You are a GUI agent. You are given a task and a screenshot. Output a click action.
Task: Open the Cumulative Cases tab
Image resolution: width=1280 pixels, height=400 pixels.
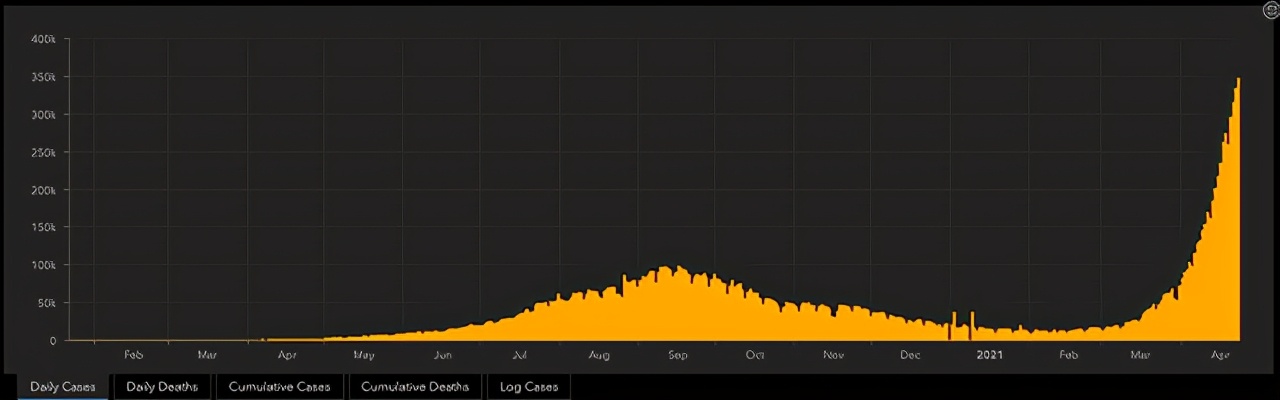coord(280,387)
